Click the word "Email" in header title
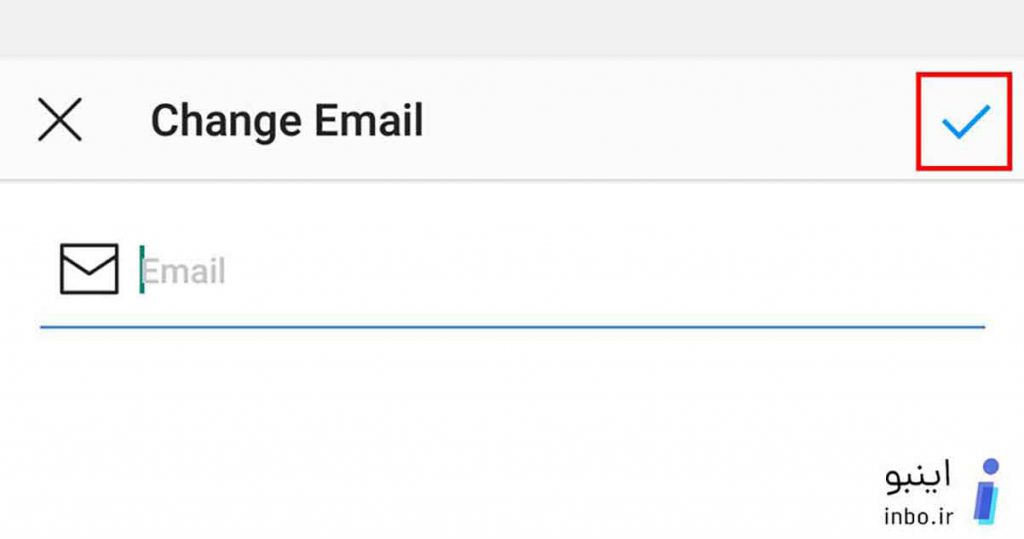The width and height of the screenshot is (1024, 539). pos(369,120)
